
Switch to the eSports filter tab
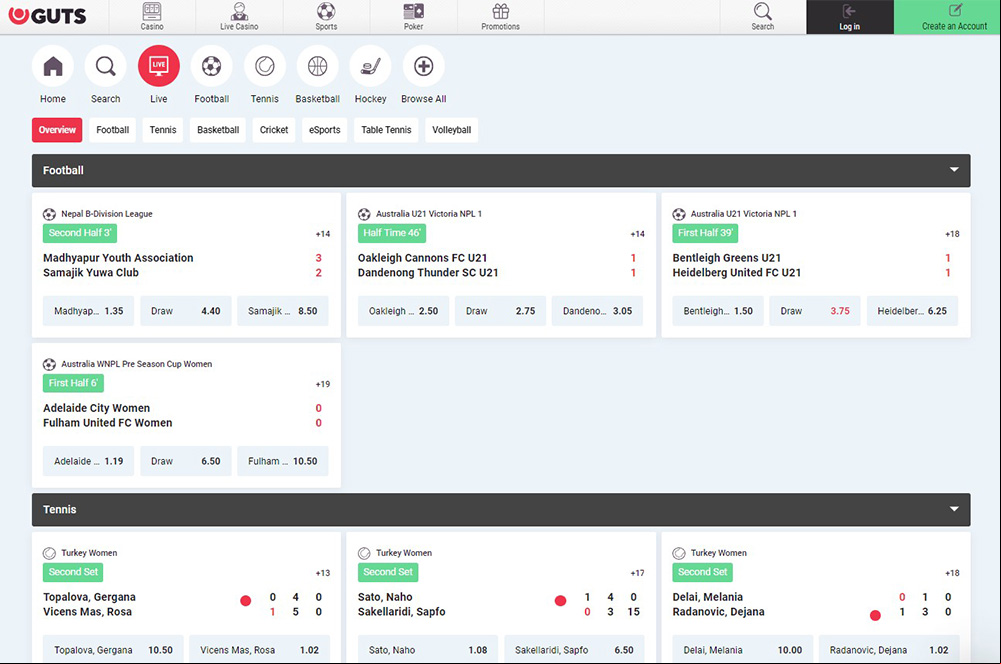[x=324, y=130]
